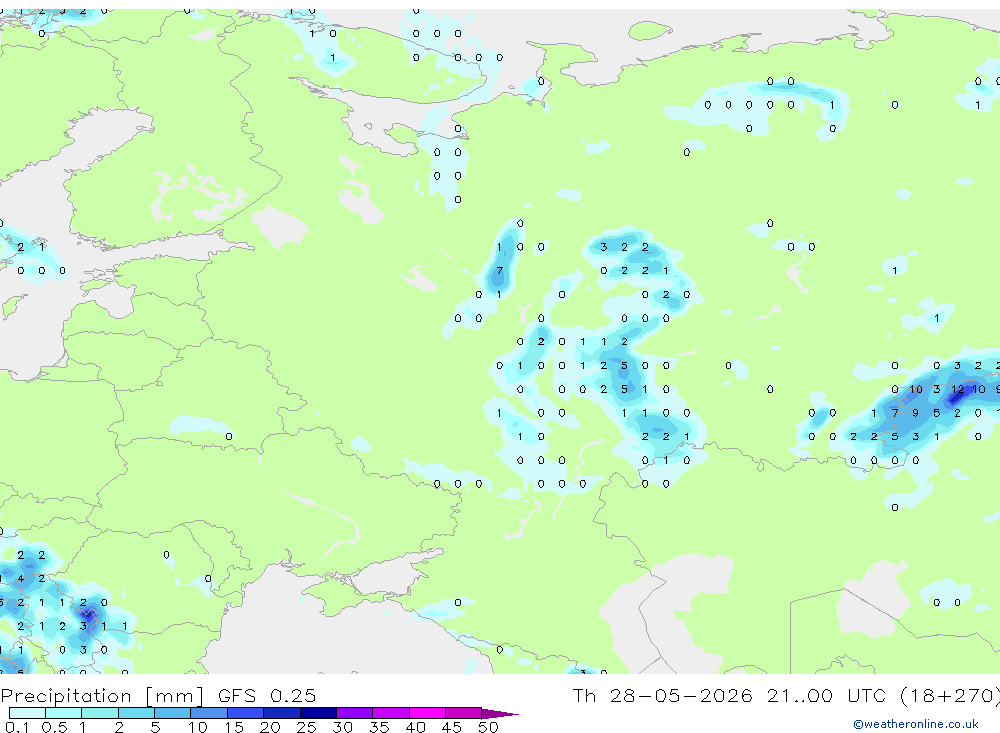The width and height of the screenshot is (1000, 733).
Task: Click the '40' legend scale label
Action: [415, 727]
